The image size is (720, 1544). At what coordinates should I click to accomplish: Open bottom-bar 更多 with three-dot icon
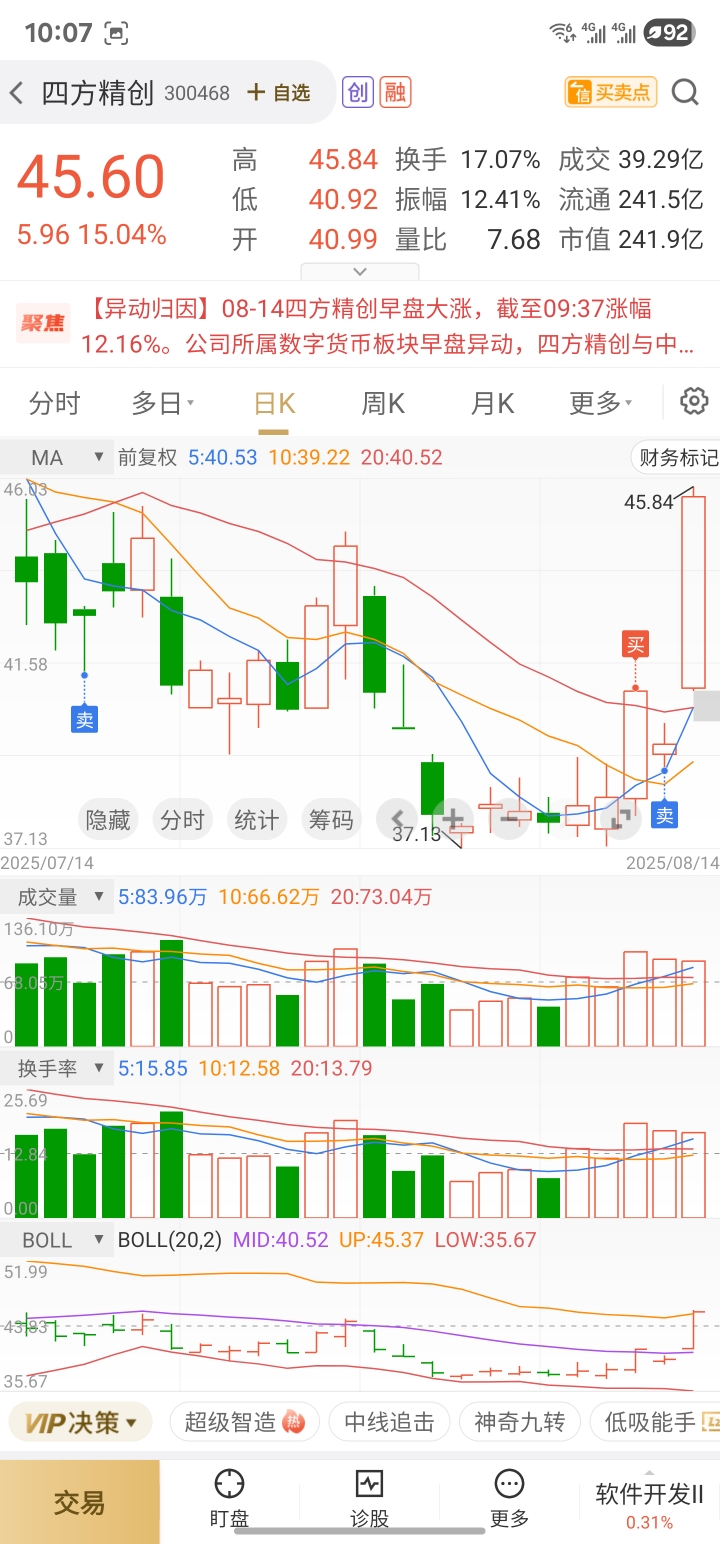[x=509, y=1500]
